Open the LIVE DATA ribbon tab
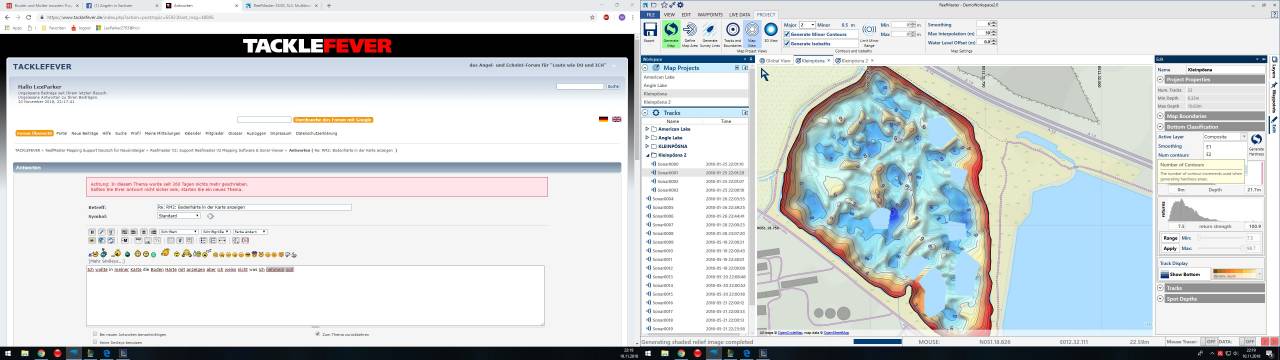This screenshot has width=1280, height=360. click(x=739, y=15)
